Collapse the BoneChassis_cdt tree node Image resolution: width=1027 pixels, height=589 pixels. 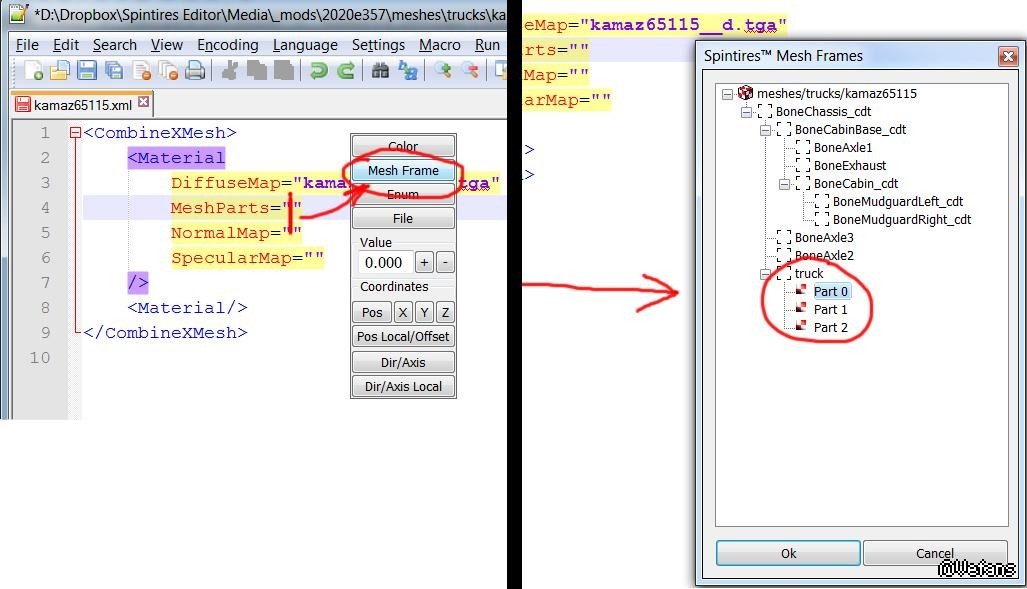click(746, 112)
